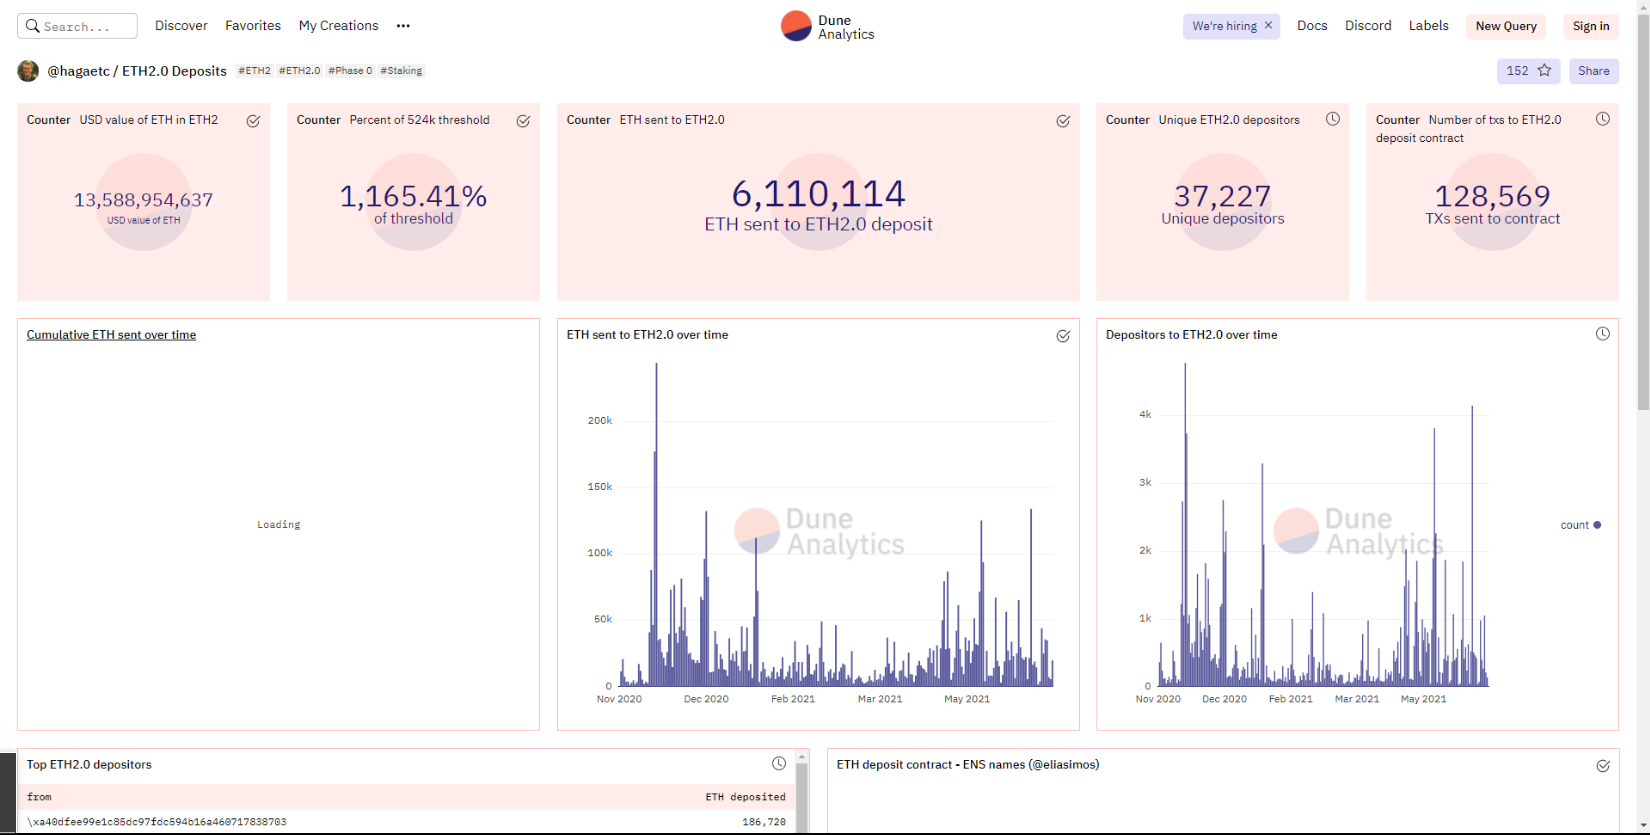Open the Discover page
The image size is (1650, 835).
tap(181, 26)
